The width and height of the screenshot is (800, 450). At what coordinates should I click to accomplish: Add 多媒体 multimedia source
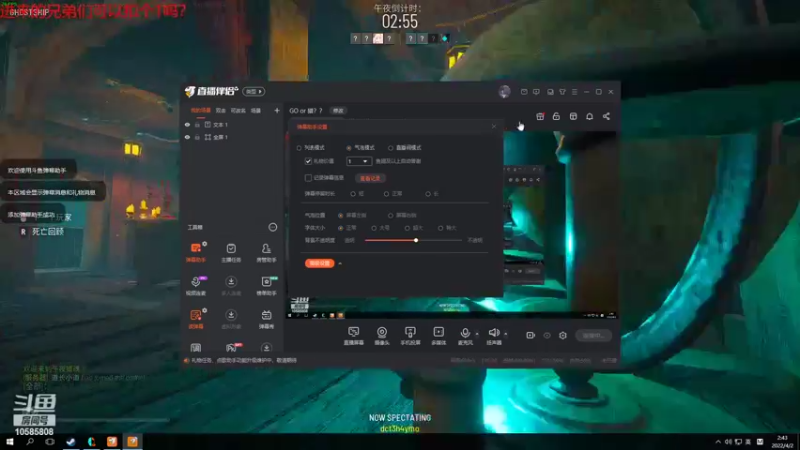coord(439,336)
